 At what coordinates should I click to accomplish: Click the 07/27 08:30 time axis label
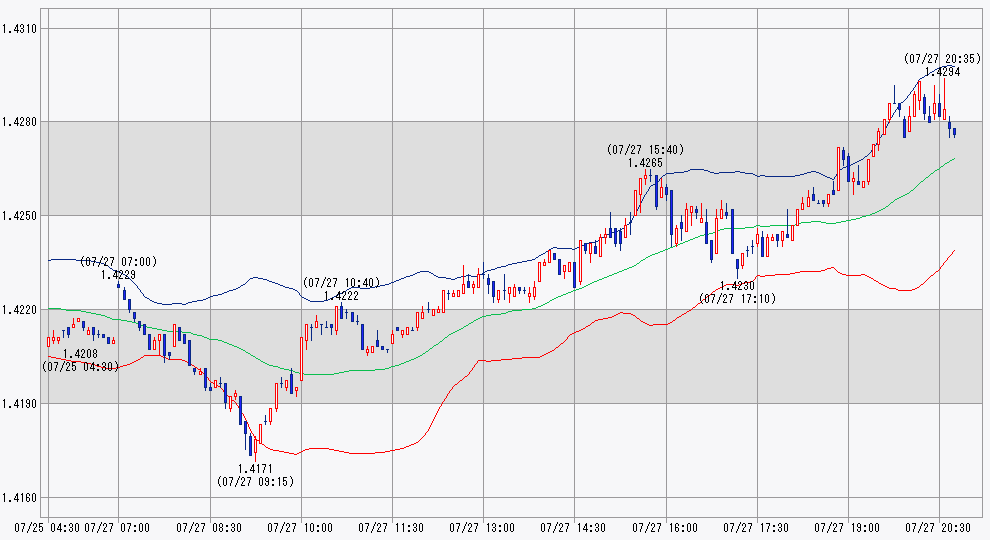coord(209,527)
